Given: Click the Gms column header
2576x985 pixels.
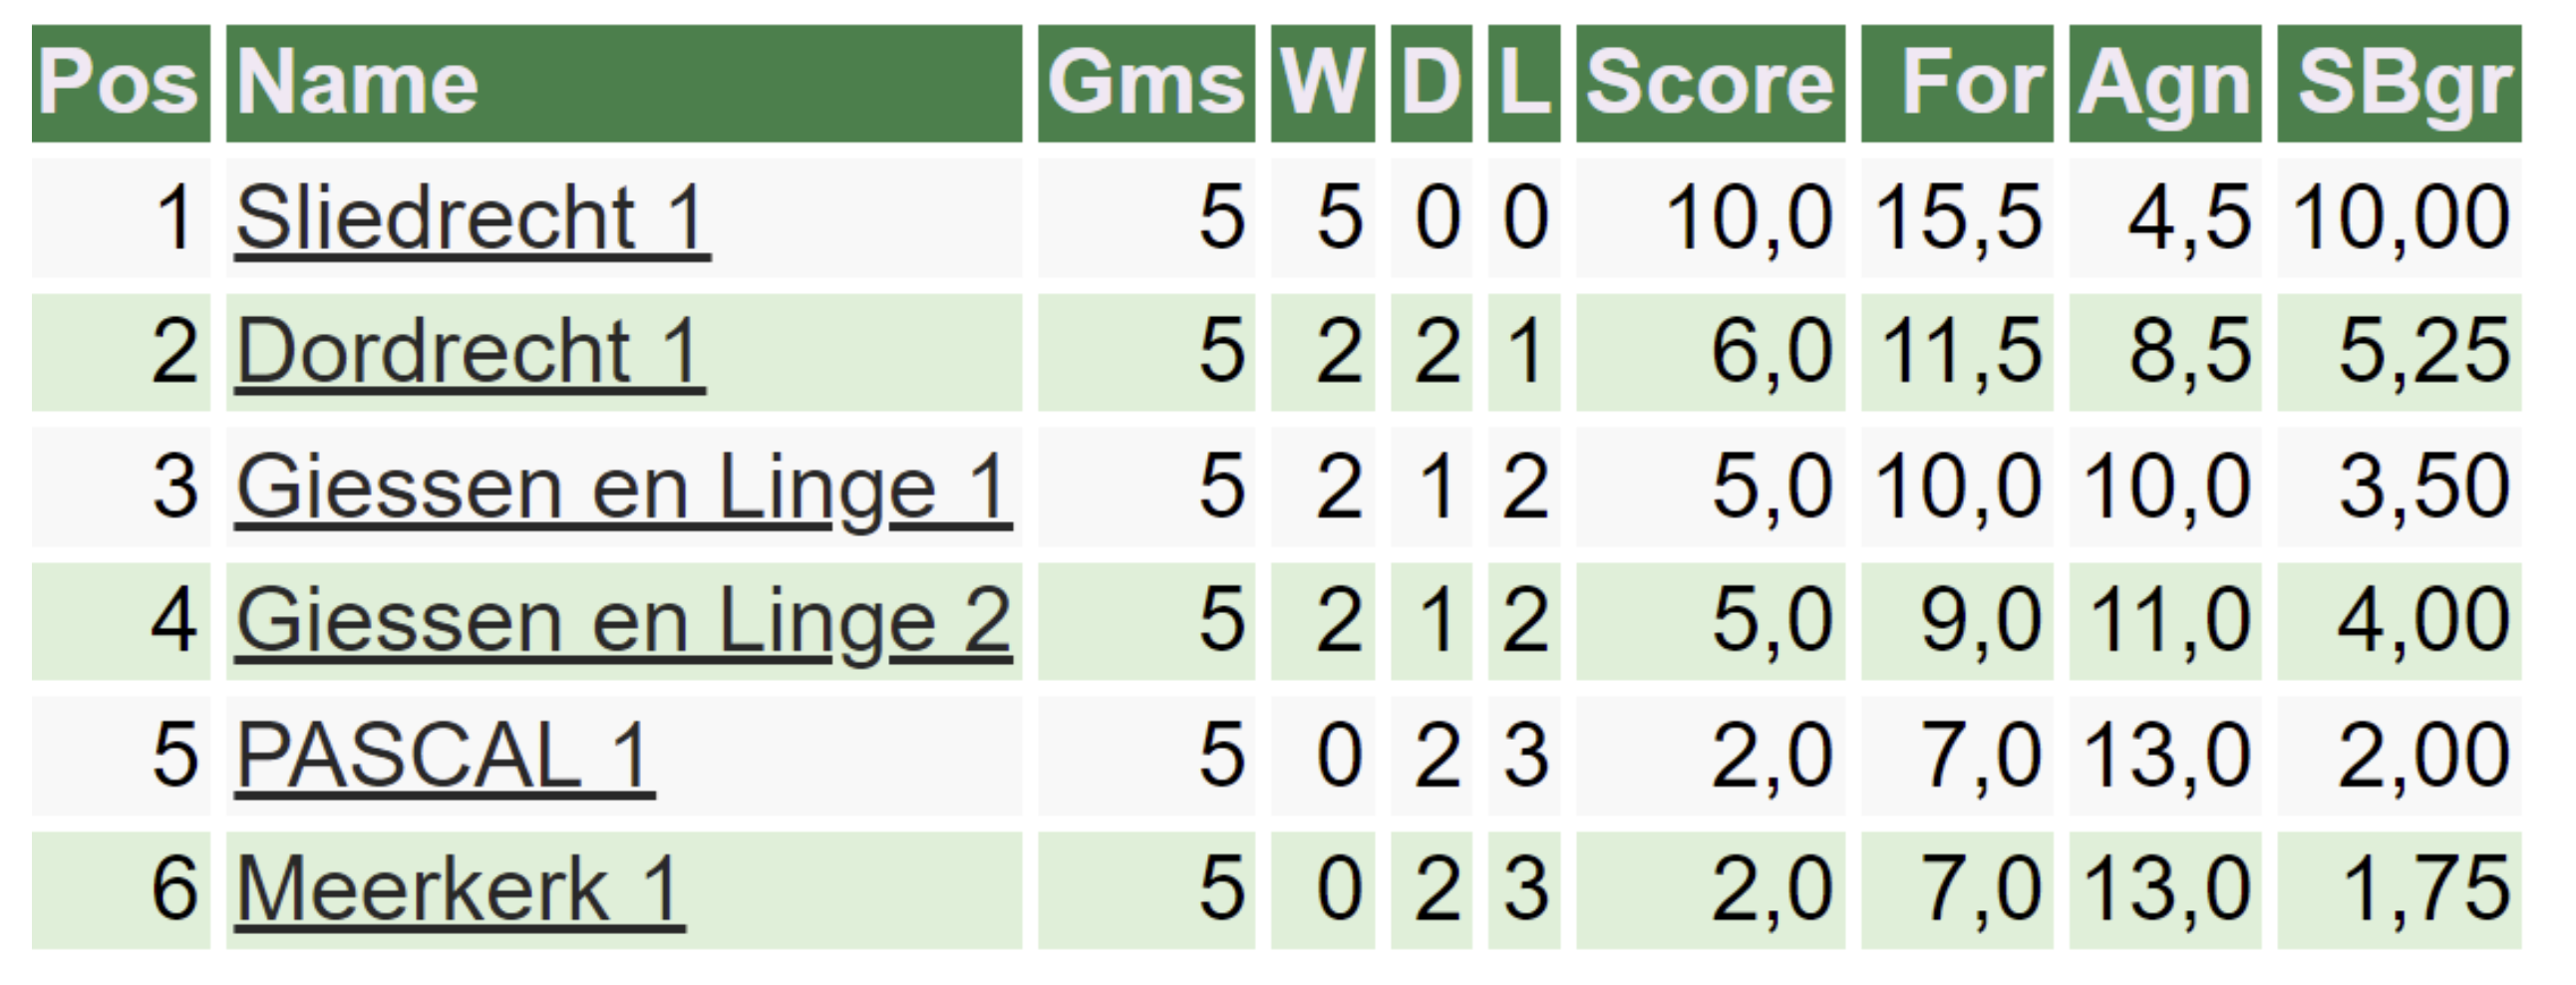Looking at the screenshot, I should coord(1146,84).
